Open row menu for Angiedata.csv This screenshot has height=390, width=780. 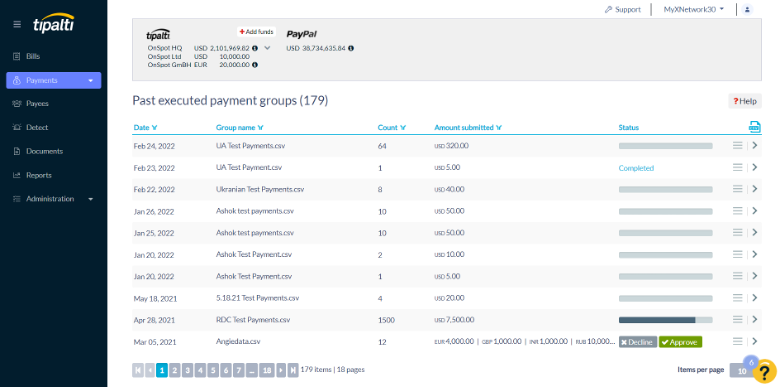[737, 341]
